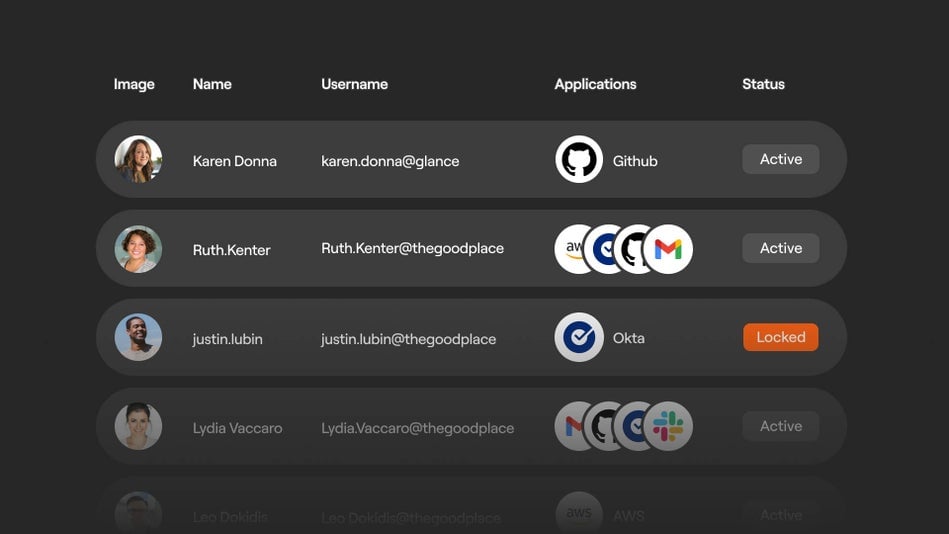949x534 pixels.
Task: Click the Gmail icon in Ruth.Kenter's row
Action: (x=669, y=250)
